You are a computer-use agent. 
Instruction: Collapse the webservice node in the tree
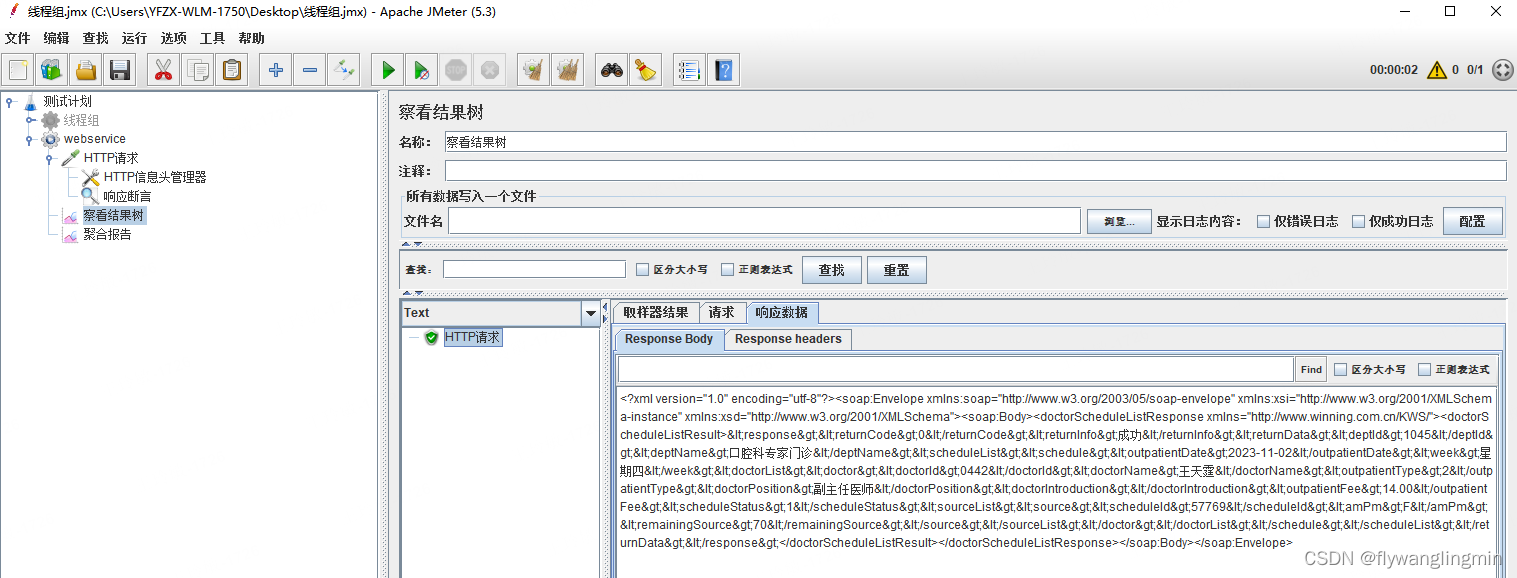[x=28, y=138]
